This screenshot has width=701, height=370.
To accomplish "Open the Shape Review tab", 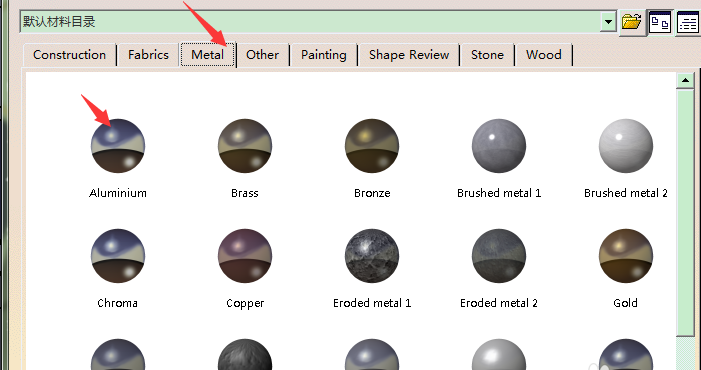I will [x=409, y=55].
